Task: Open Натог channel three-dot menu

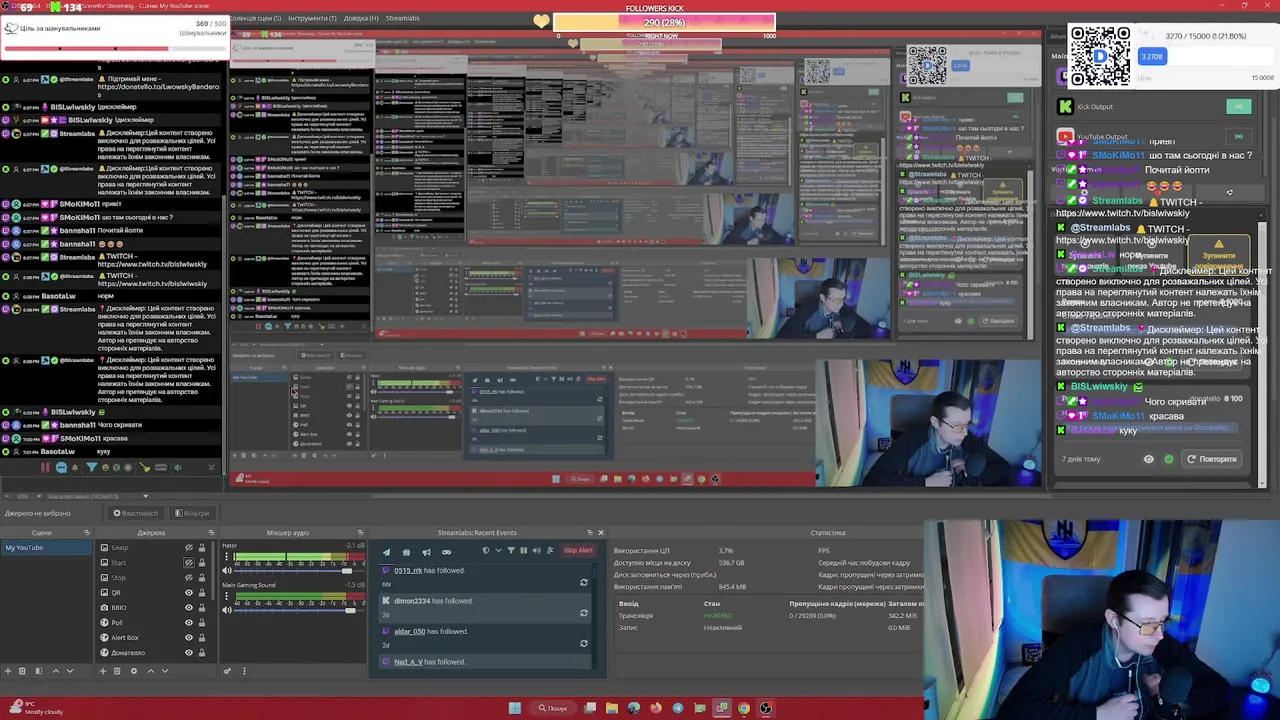Action: [x=227, y=556]
